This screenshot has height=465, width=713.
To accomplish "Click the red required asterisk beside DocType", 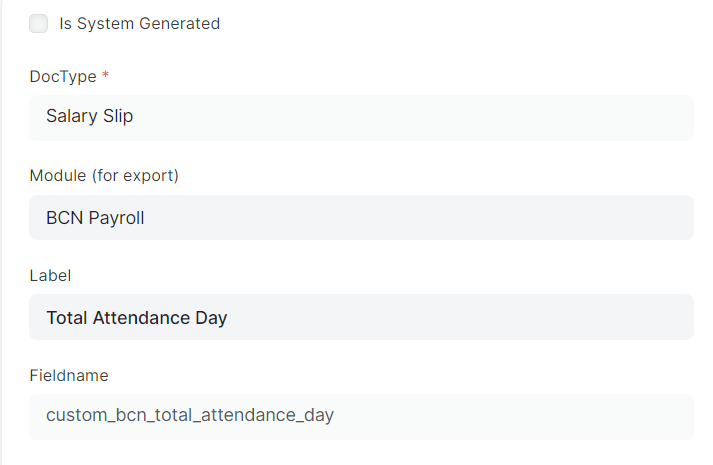I will (105, 75).
